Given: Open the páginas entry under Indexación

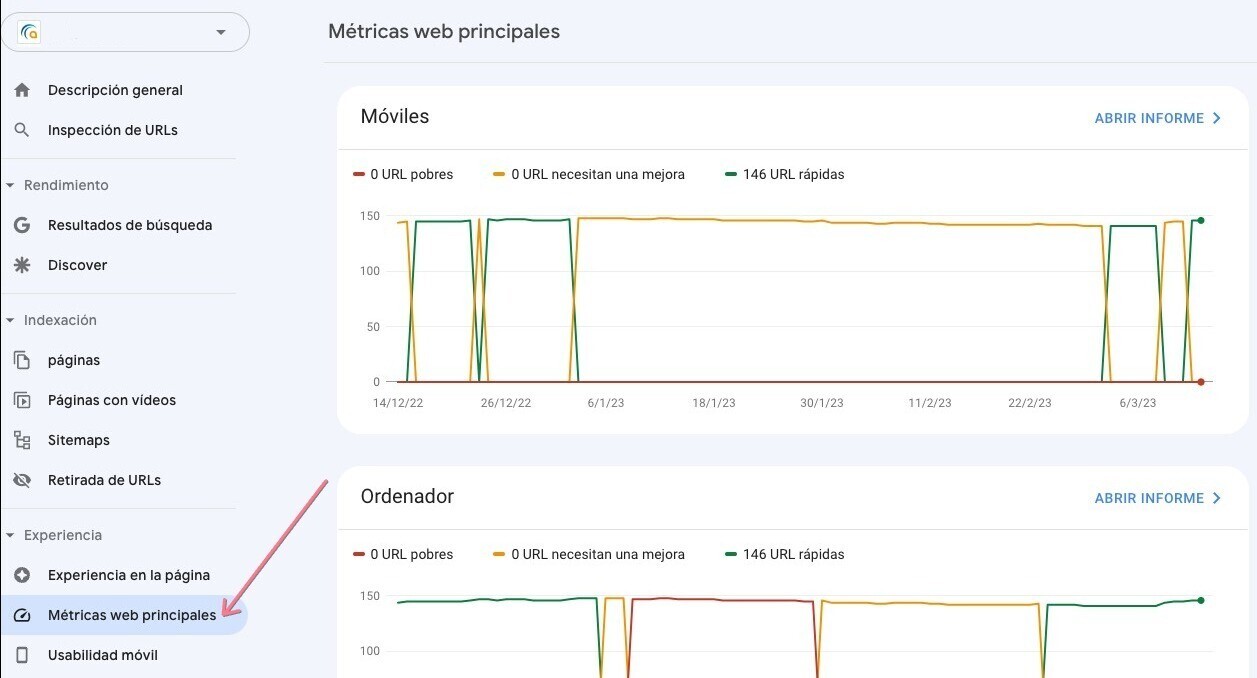Looking at the screenshot, I should click(73, 359).
